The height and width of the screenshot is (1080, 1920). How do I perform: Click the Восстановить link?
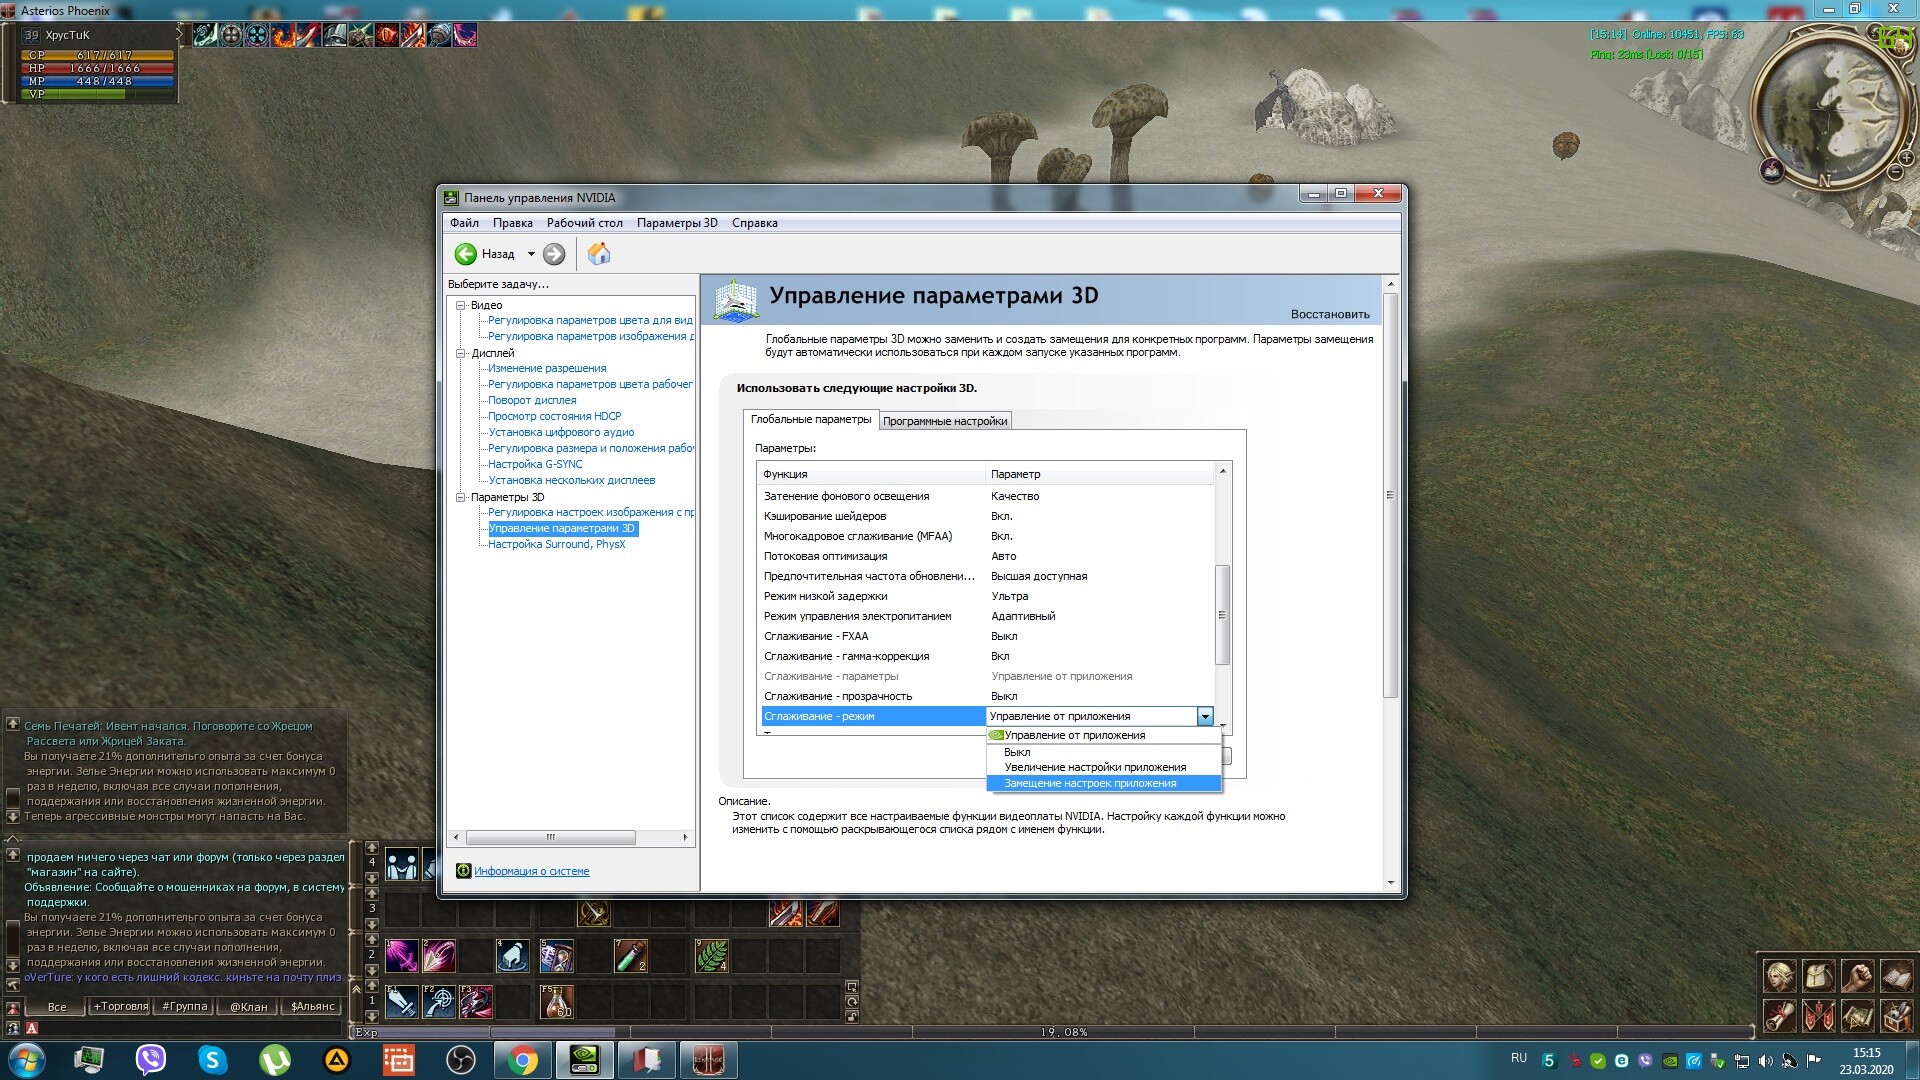click(x=1329, y=314)
